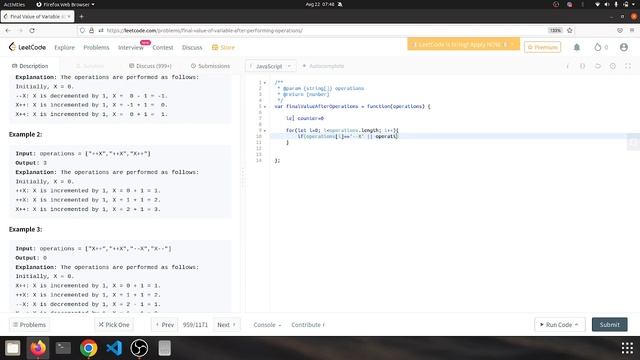Go to the Next problem
Viewport: 640px width, 360px height.
227,324
